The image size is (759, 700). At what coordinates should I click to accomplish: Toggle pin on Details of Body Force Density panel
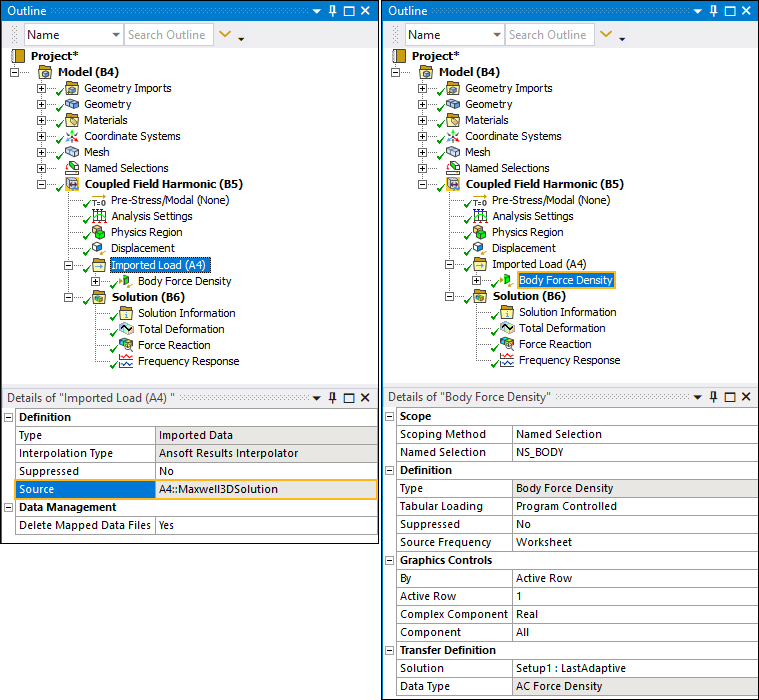713,397
